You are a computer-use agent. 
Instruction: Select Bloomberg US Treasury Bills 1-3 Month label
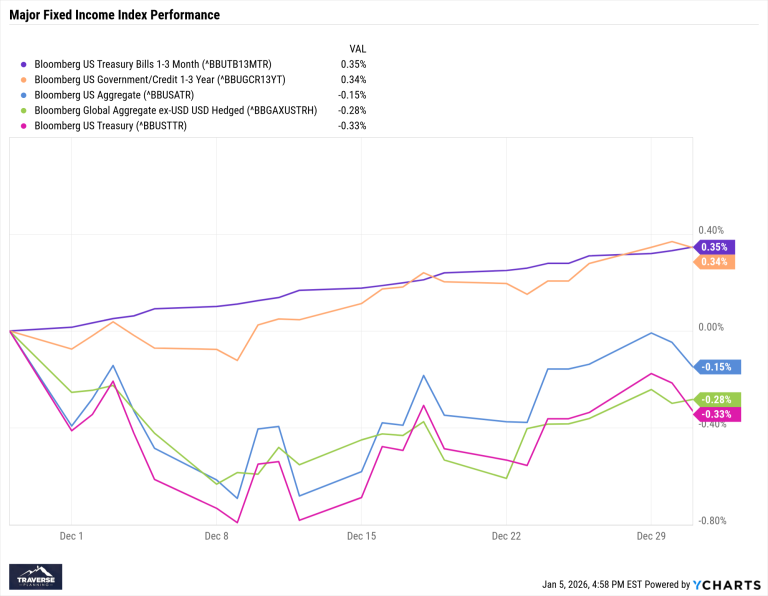tap(153, 64)
